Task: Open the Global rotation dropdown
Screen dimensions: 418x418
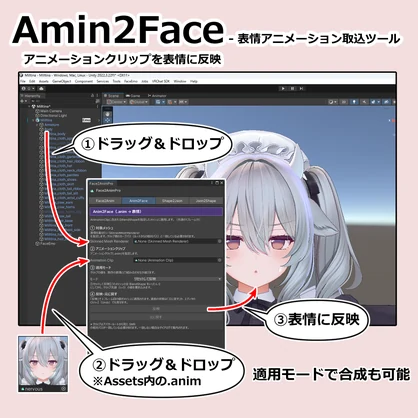Action: tap(139, 102)
